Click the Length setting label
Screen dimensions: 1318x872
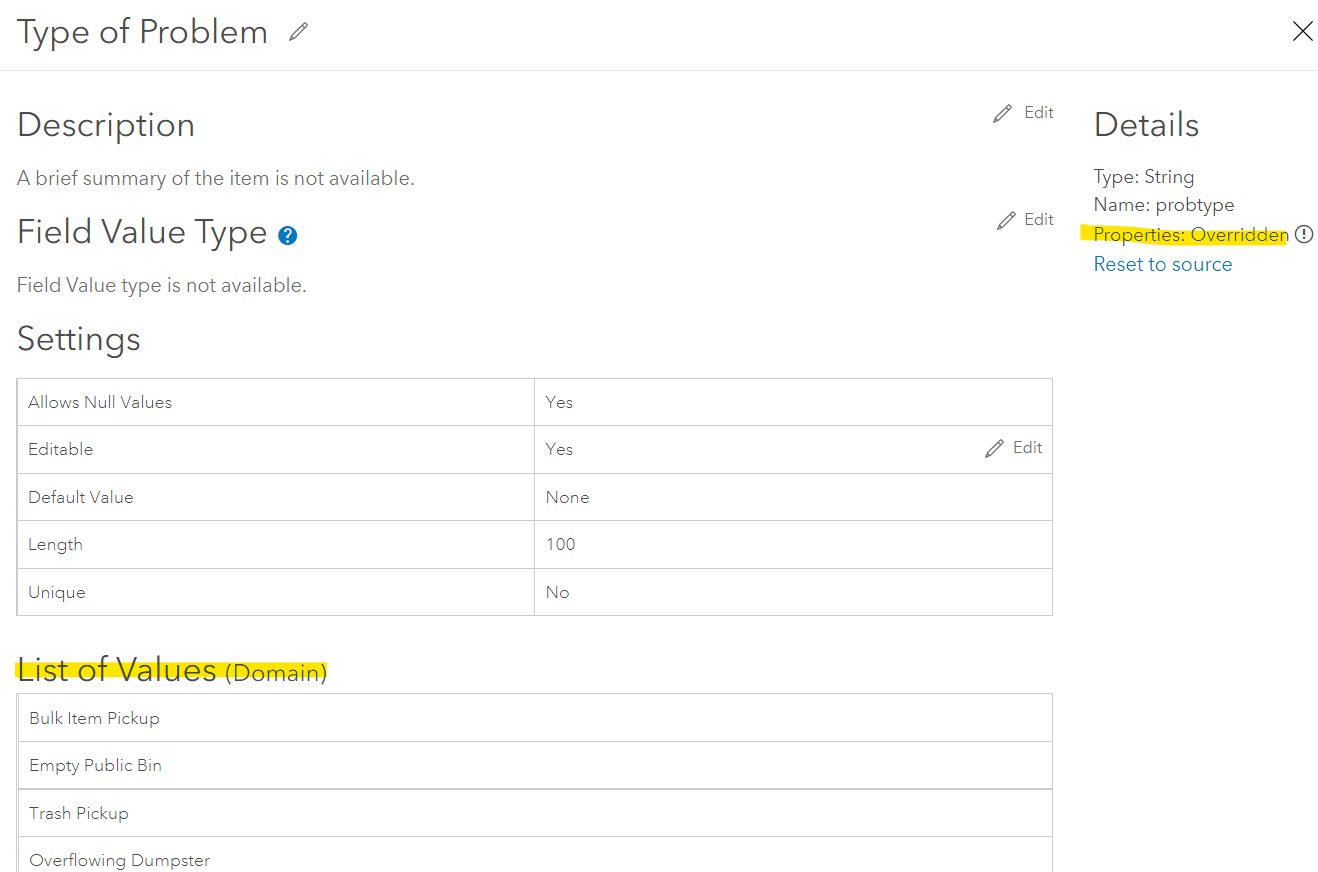coord(55,544)
